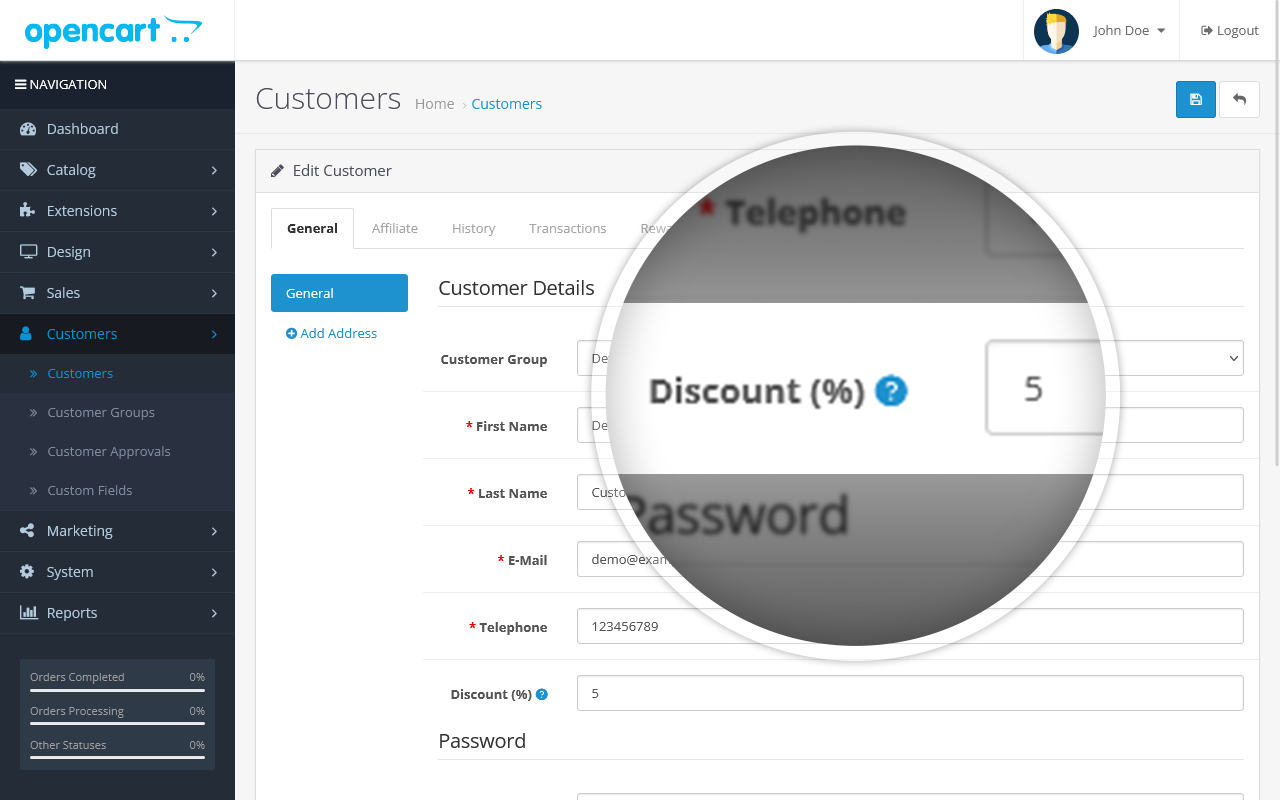Viewport: 1280px width, 800px height.
Task: Click the Discount help question-mark icon
Action: pos(542,694)
